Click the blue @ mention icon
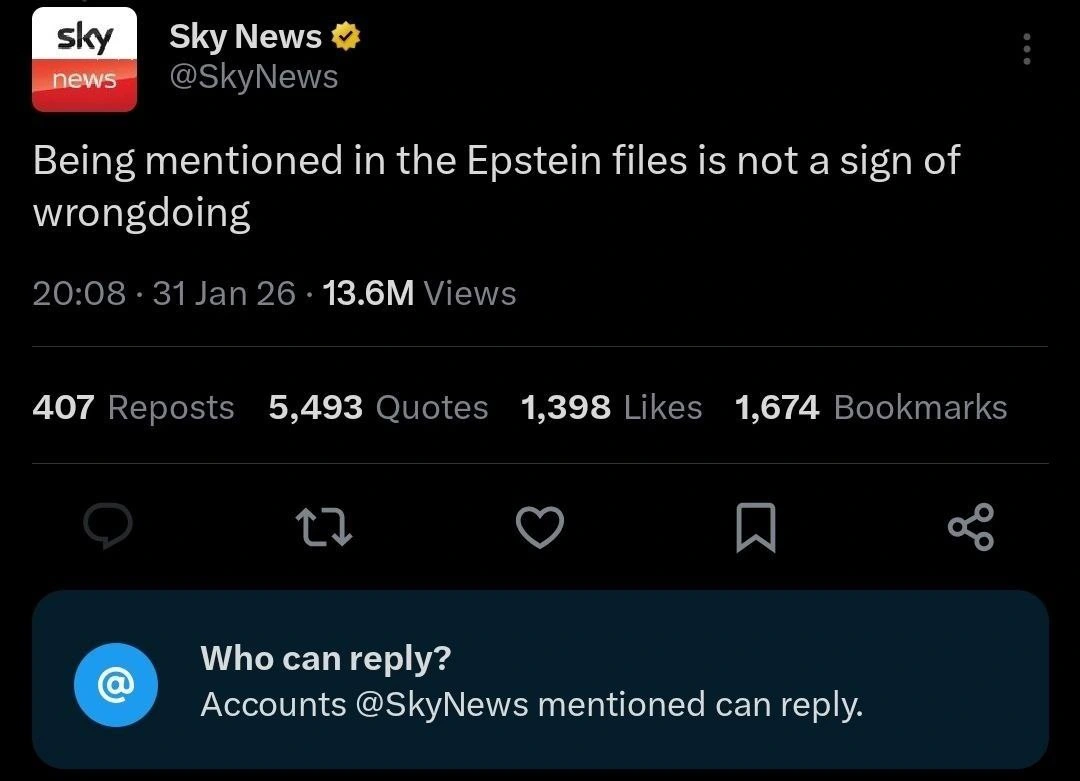Image resolution: width=1080 pixels, height=781 pixels. pyautogui.click(x=115, y=684)
